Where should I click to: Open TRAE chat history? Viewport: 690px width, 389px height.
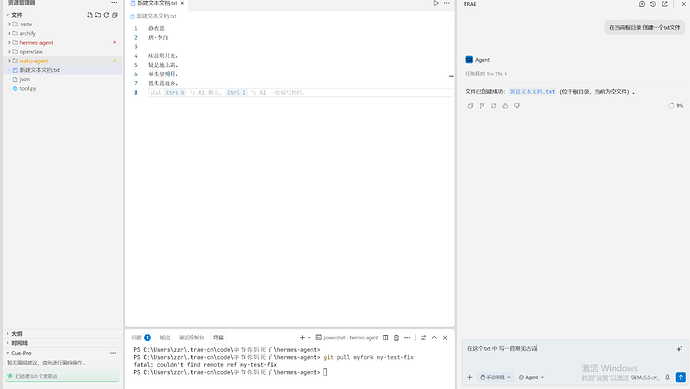pyautogui.click(x=653, y=4)
